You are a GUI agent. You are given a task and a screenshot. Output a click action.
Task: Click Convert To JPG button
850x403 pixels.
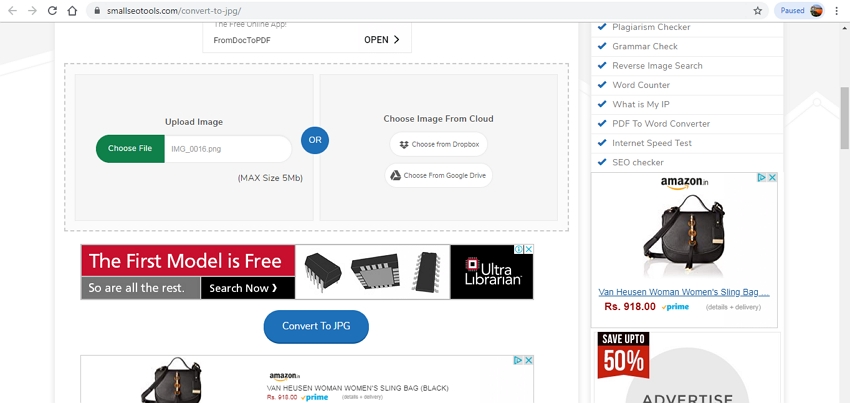[x=316, y=326]
